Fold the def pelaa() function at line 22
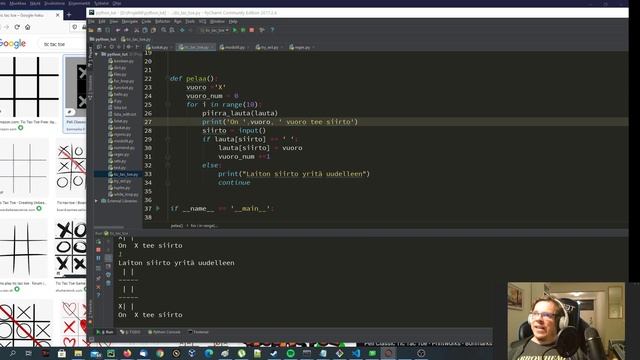 click(x=167, y=78)
